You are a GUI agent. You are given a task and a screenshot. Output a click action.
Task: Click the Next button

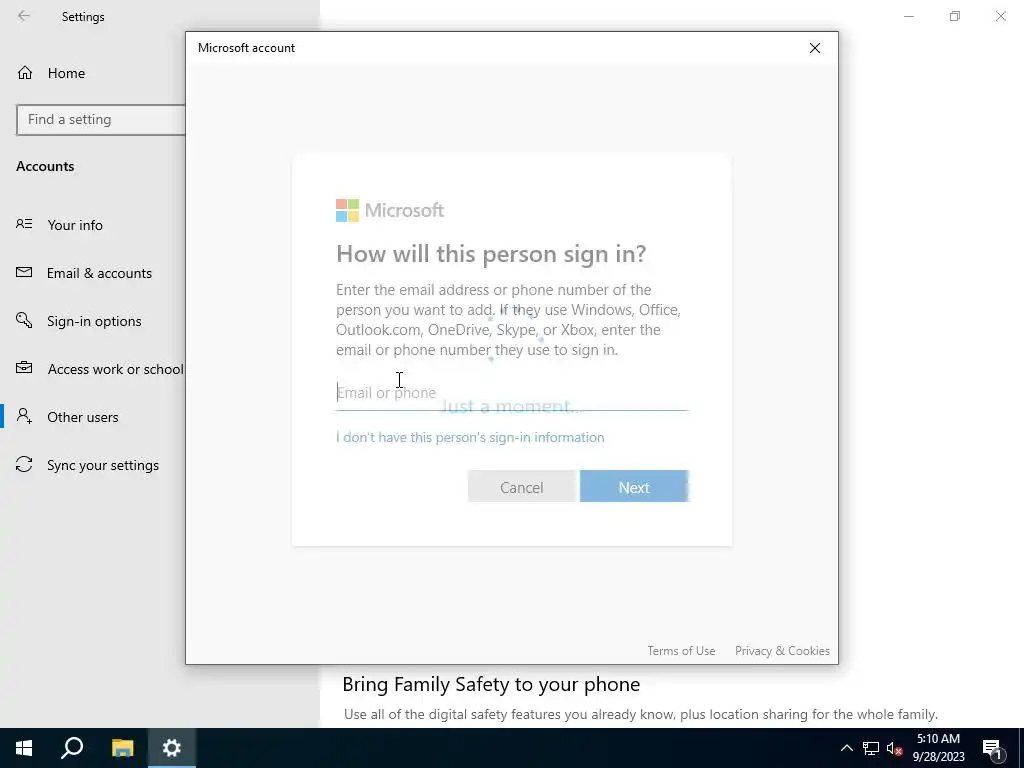(634, 487)
